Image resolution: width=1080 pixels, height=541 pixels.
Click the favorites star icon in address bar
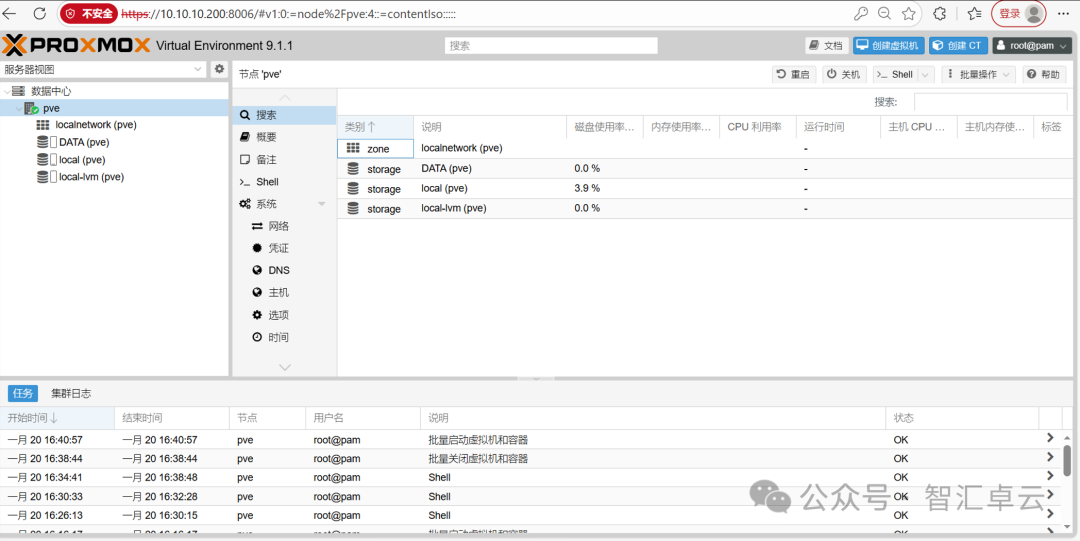click(909, 14)
